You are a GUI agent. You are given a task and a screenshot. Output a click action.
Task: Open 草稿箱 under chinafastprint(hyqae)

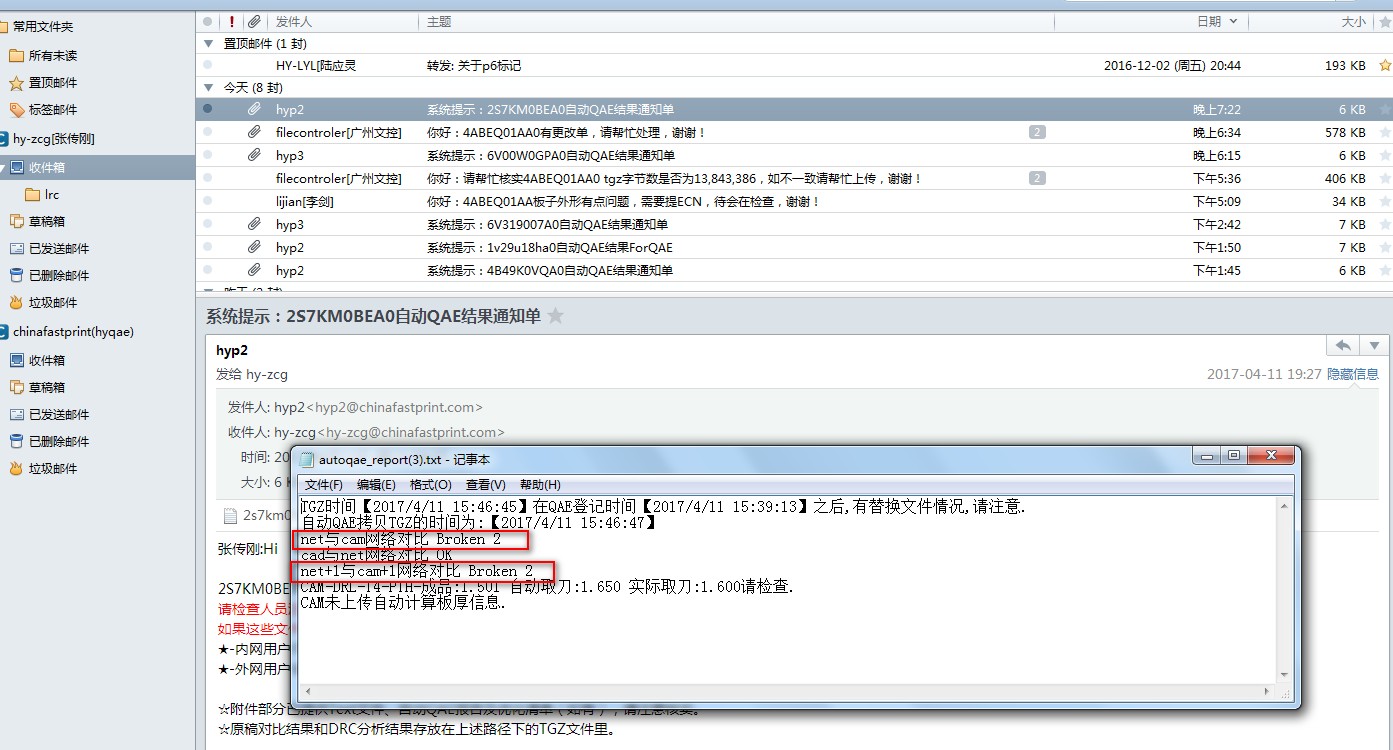tap(46, 387)
